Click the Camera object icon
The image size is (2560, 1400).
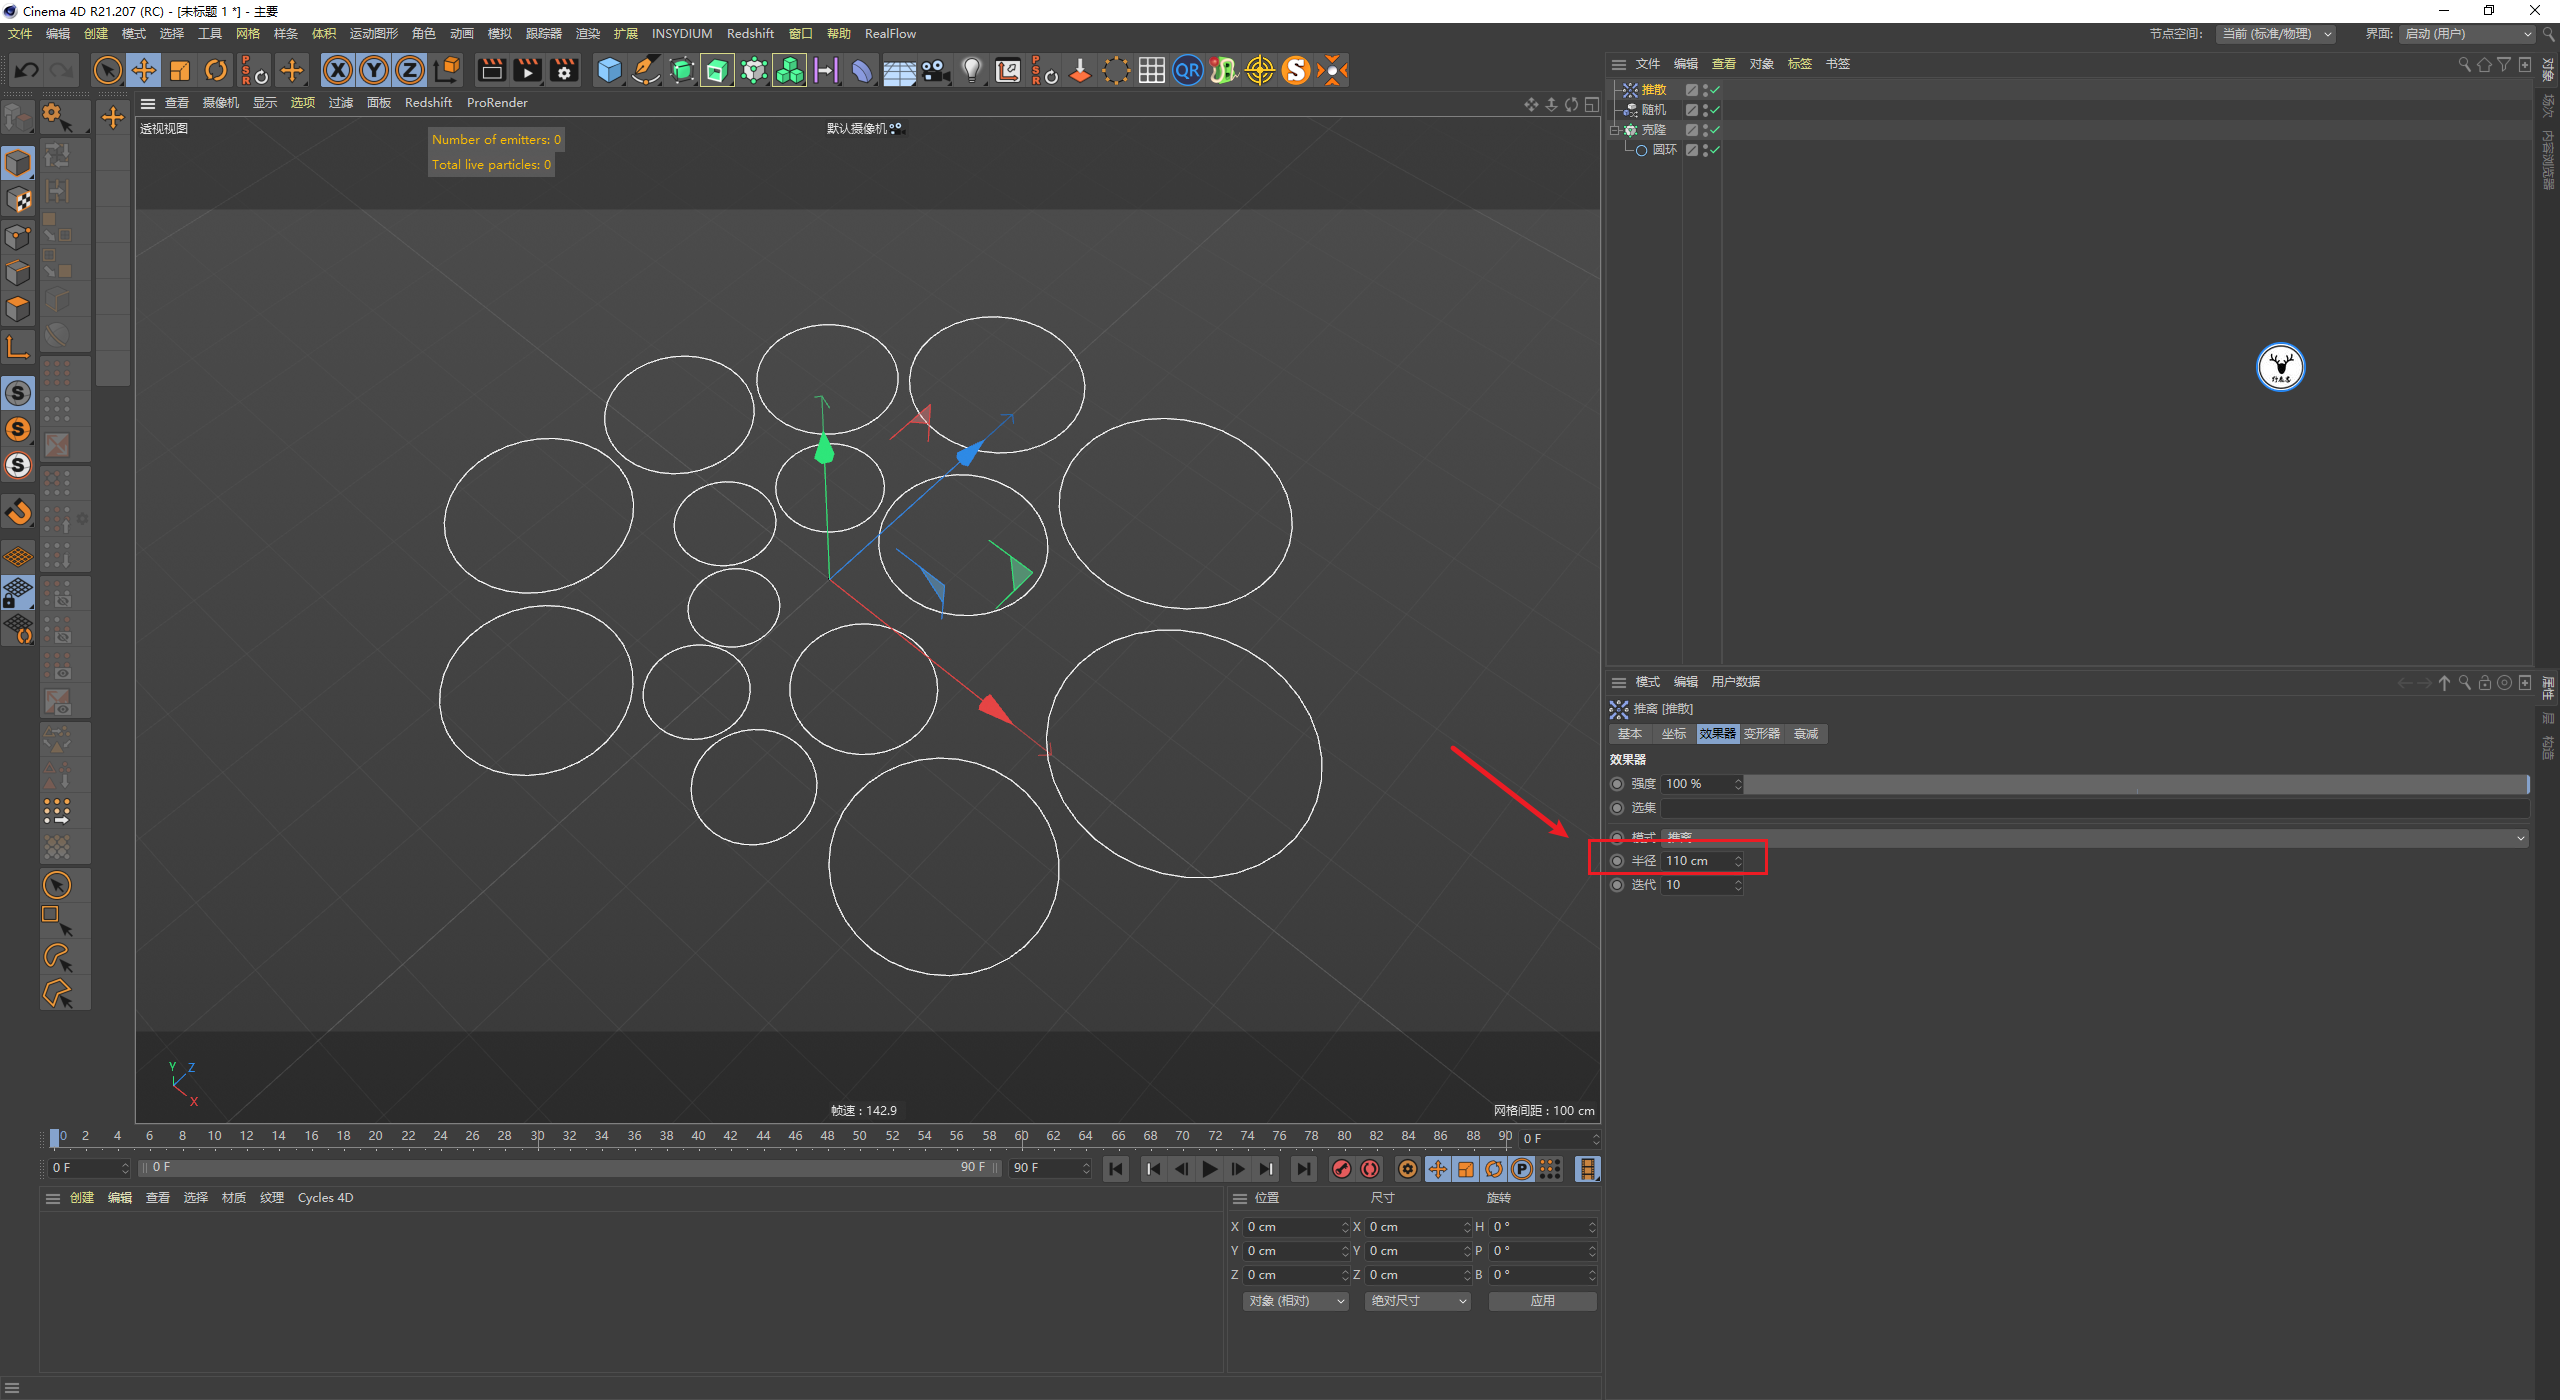935,70
